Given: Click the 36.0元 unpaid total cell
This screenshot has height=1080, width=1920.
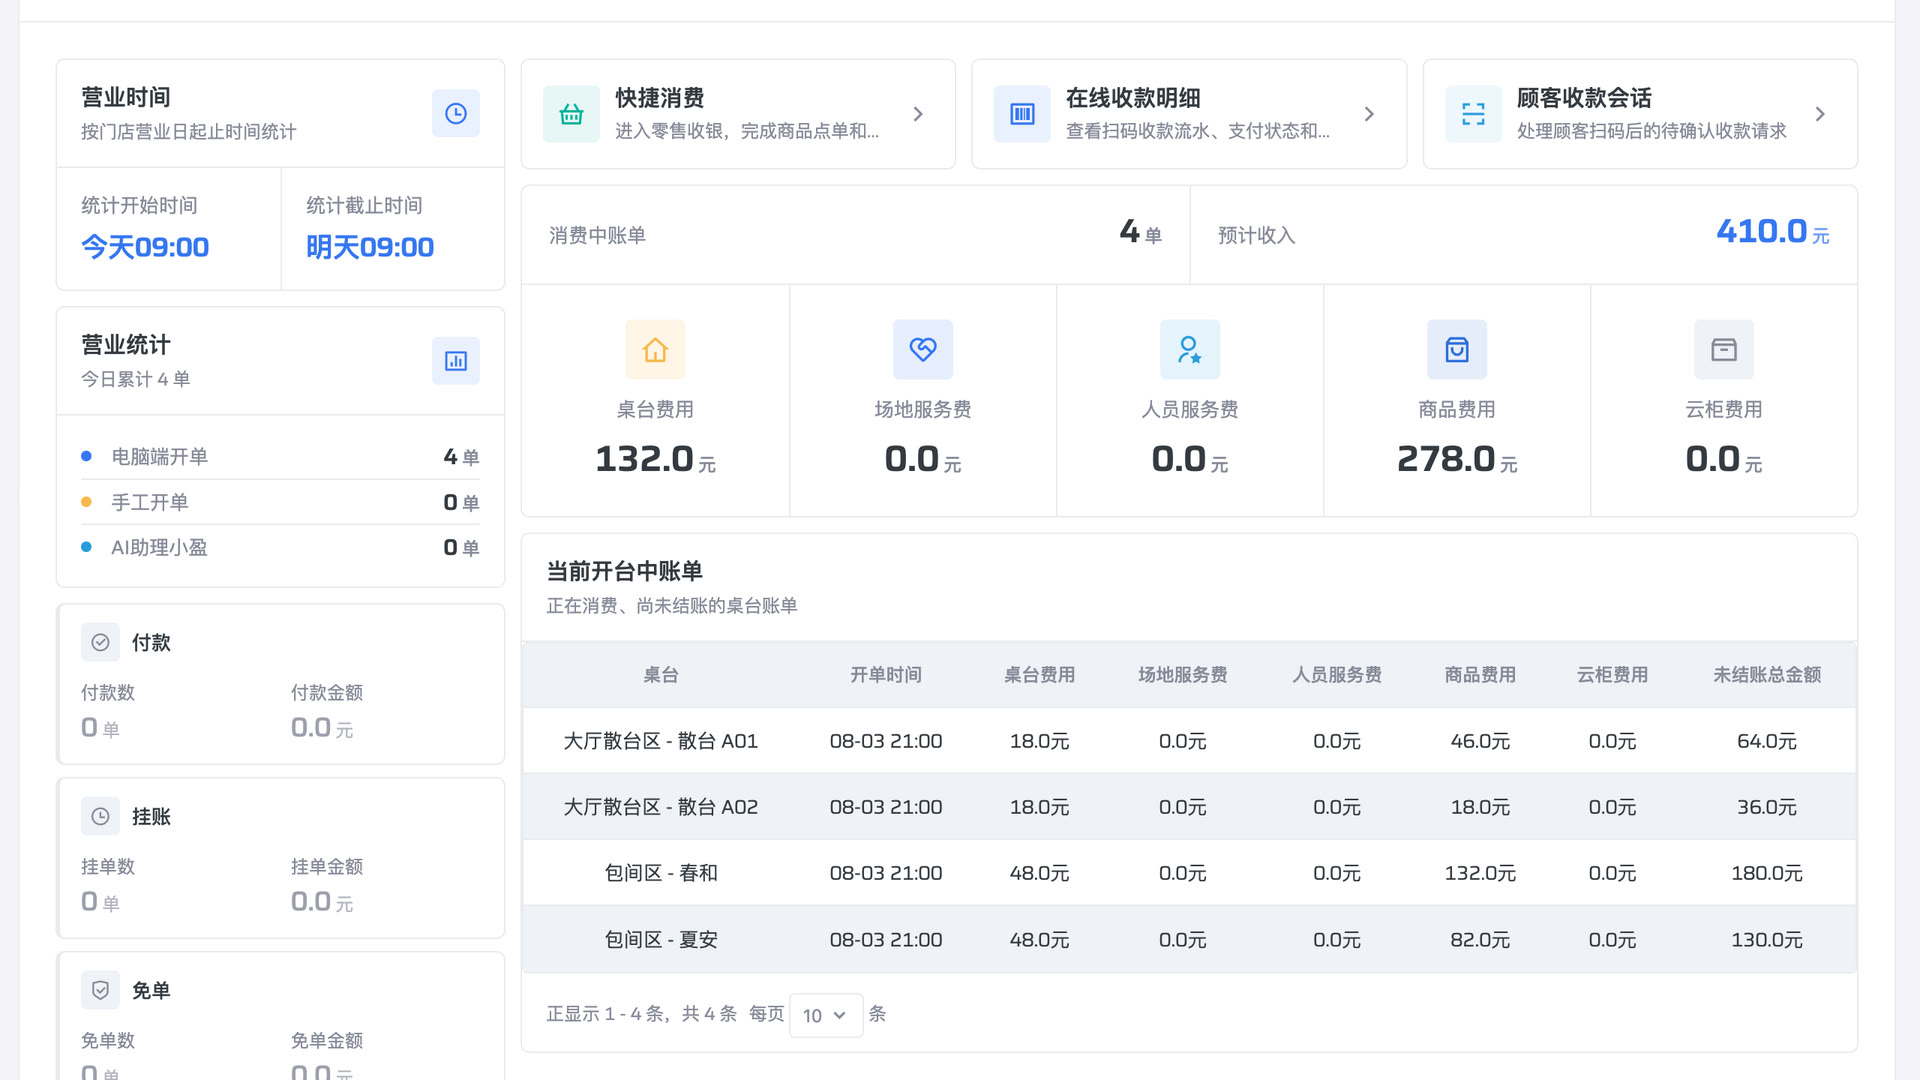Looking at the screenshot, I should click(x=1767, y=807).
